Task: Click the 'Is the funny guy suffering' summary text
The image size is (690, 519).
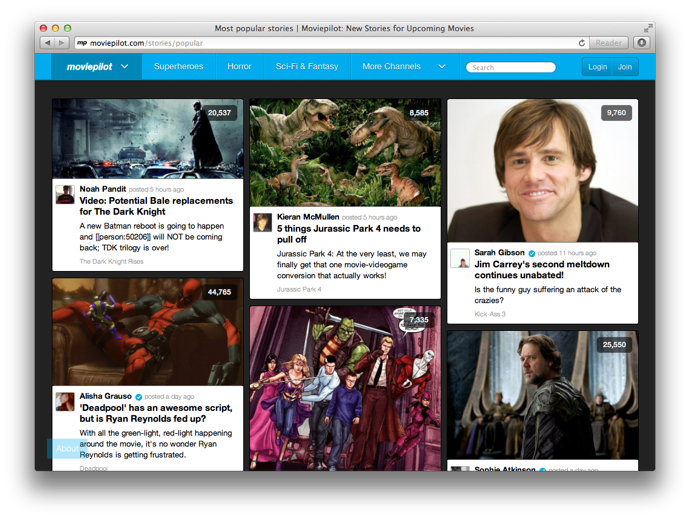Action: [548, 295]
